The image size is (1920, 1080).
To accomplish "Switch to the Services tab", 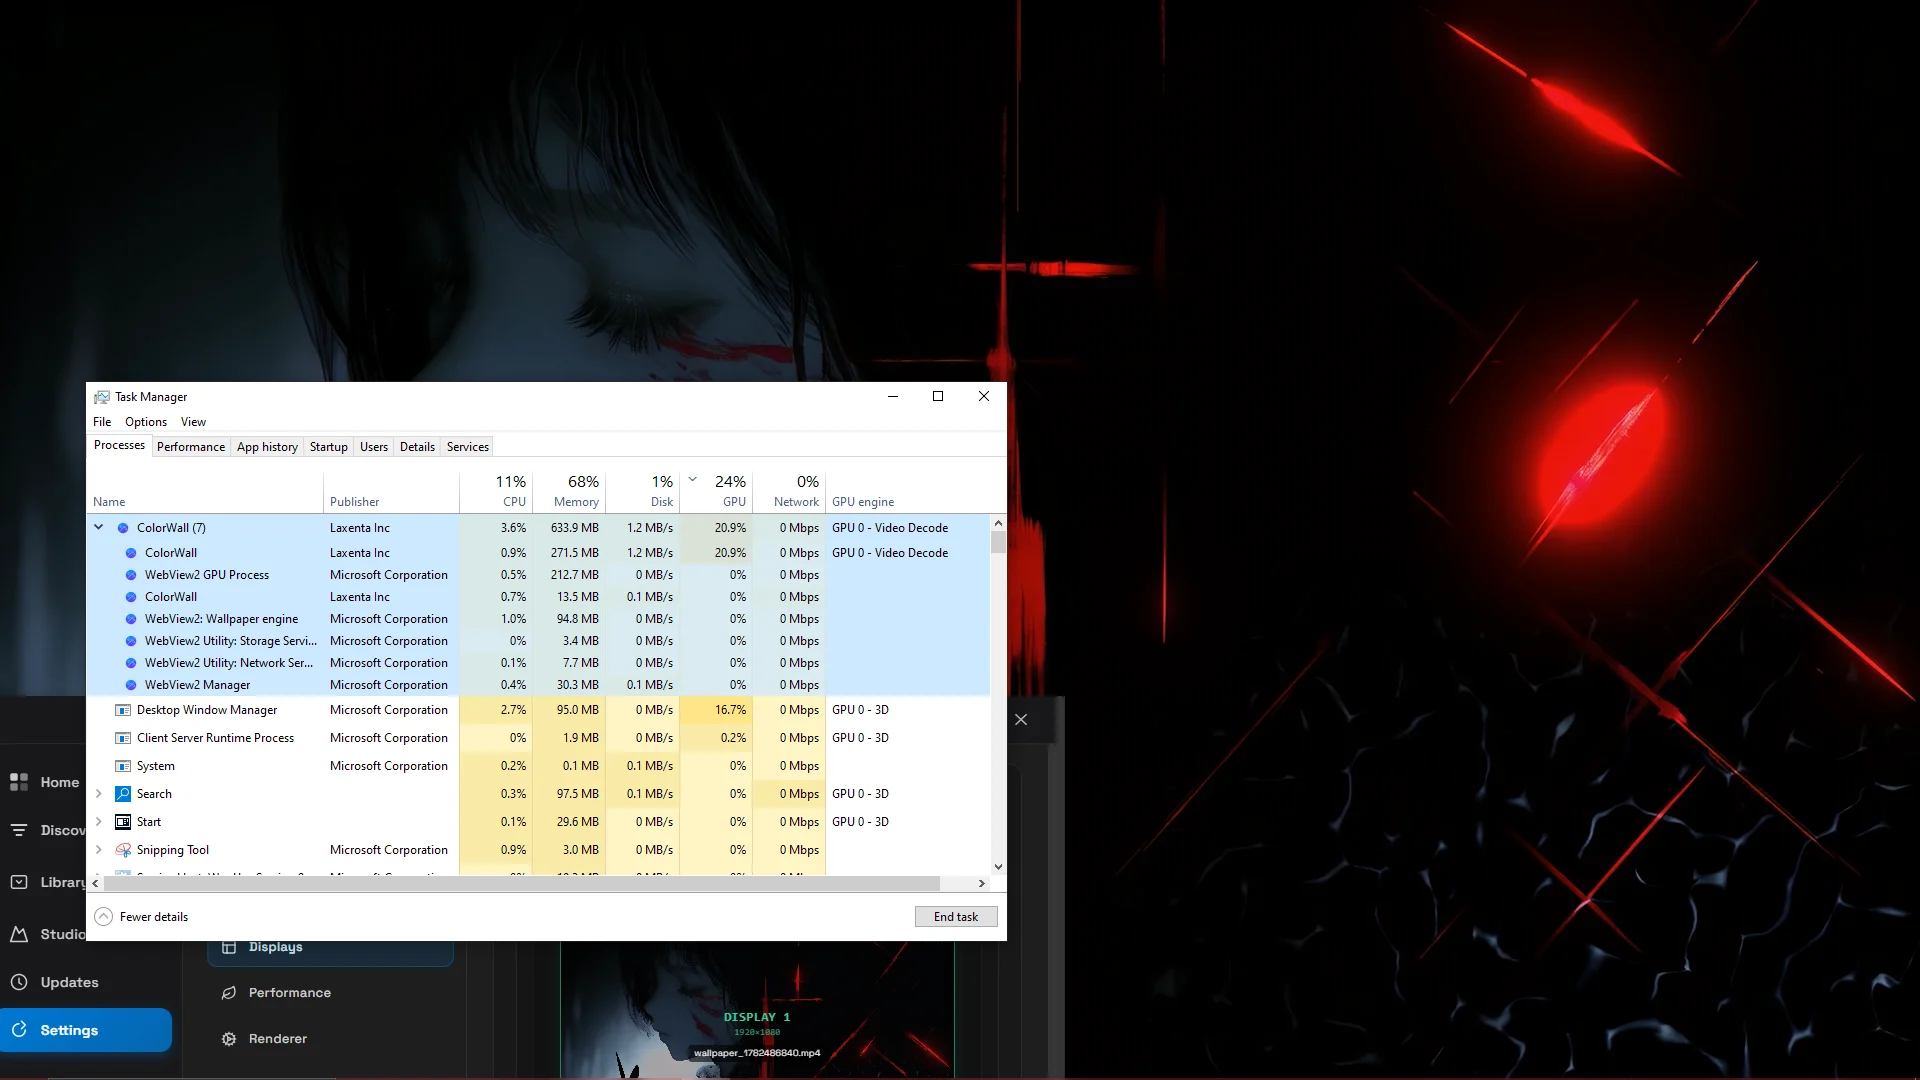I will pyautogui.click(x=467, y=446).
